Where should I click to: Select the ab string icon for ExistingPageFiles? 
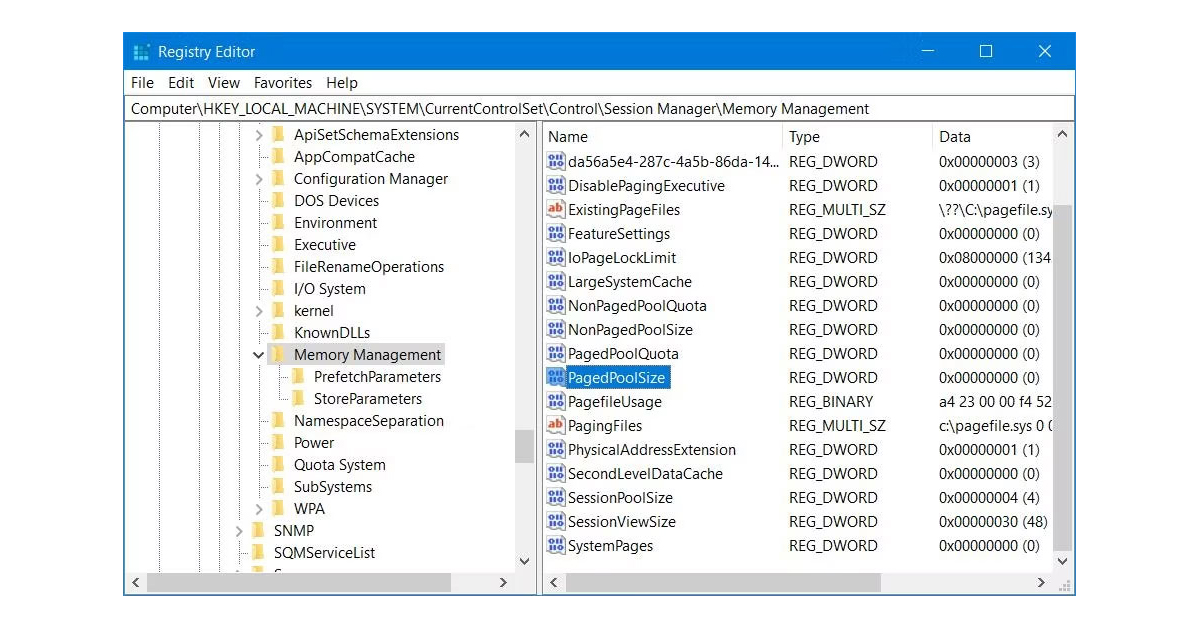coord(557,209)
